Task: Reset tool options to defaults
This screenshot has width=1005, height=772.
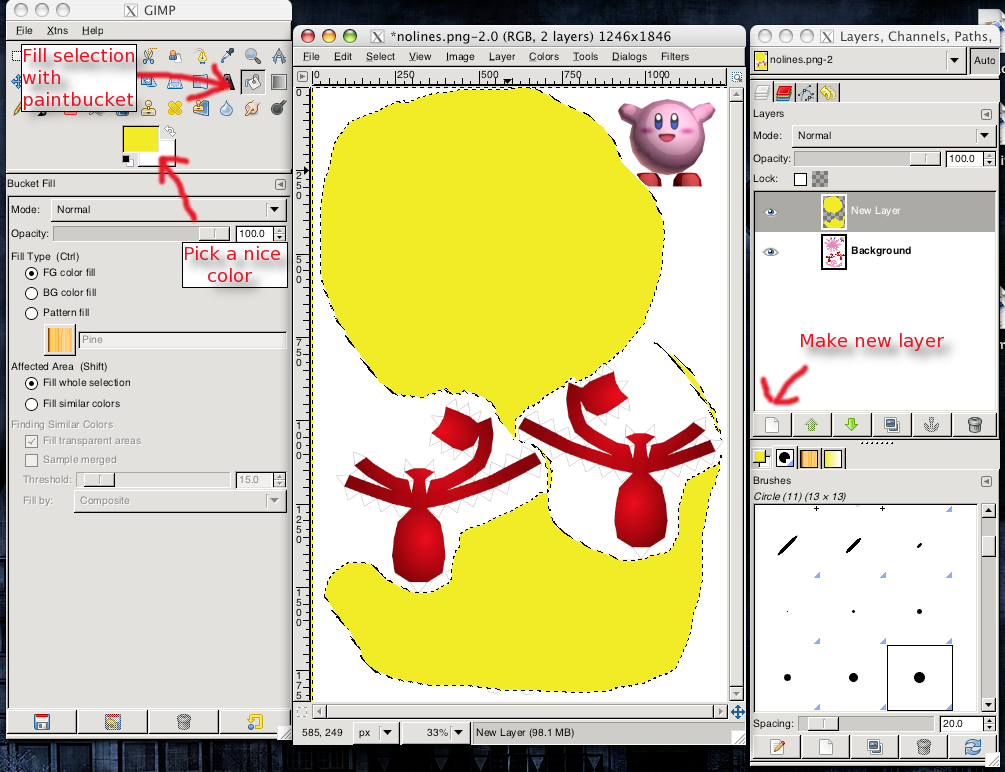Action: (x=254, y=721)
